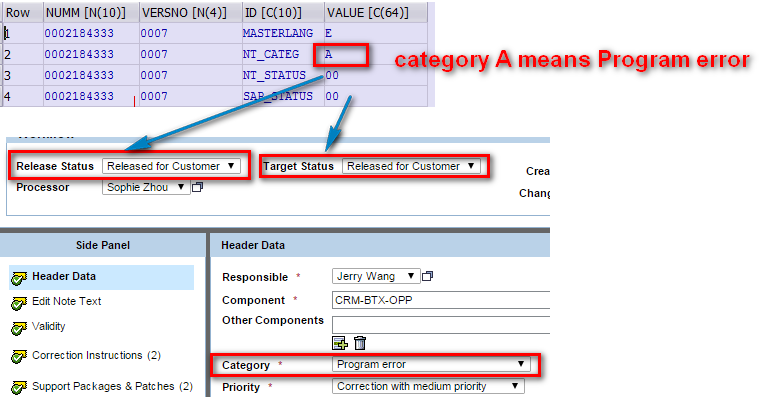Open the Priority dropdown
The width and height of the screenshot is (763, 397).
(428, 386)
